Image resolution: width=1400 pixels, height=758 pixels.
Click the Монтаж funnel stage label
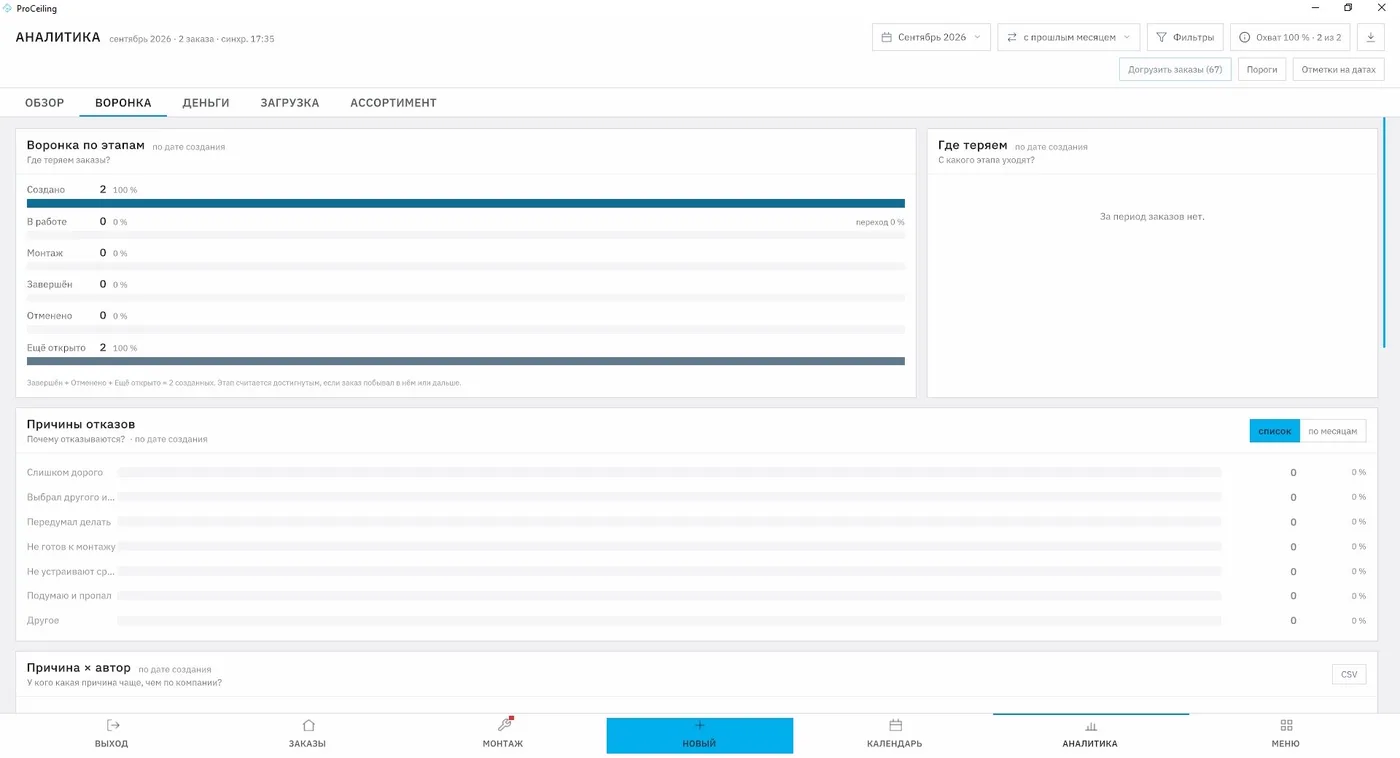coord(44,253)
